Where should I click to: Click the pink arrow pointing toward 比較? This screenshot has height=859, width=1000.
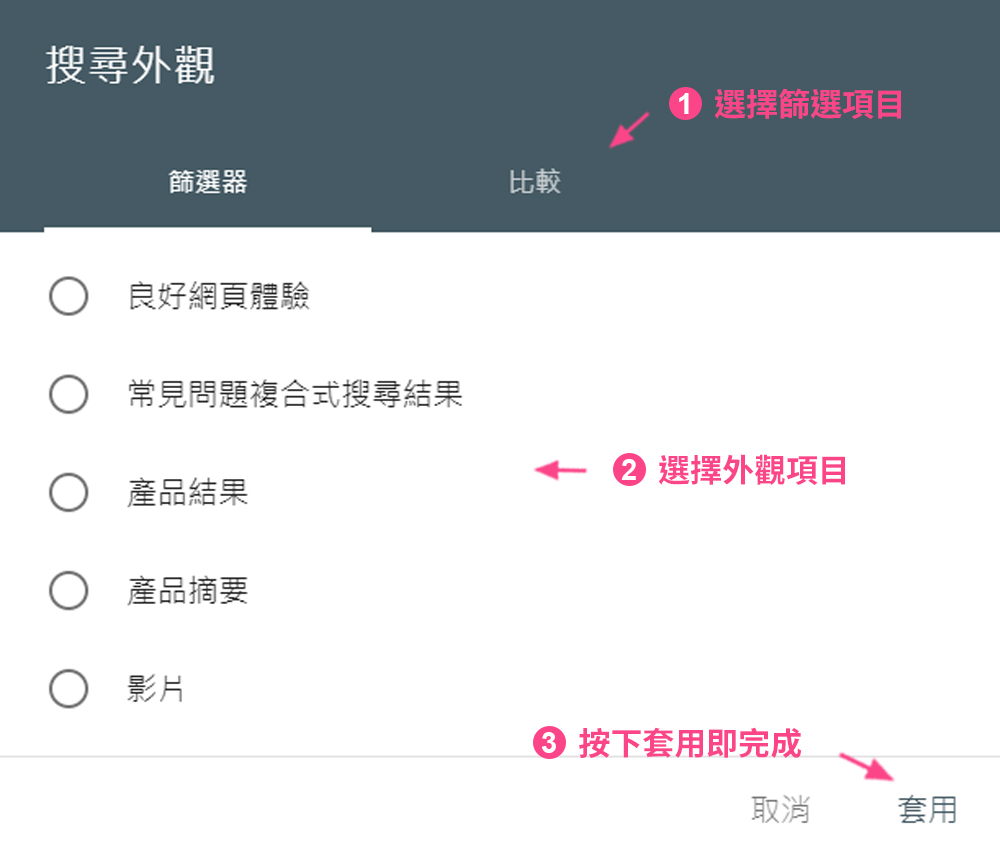tap(629, 130)
